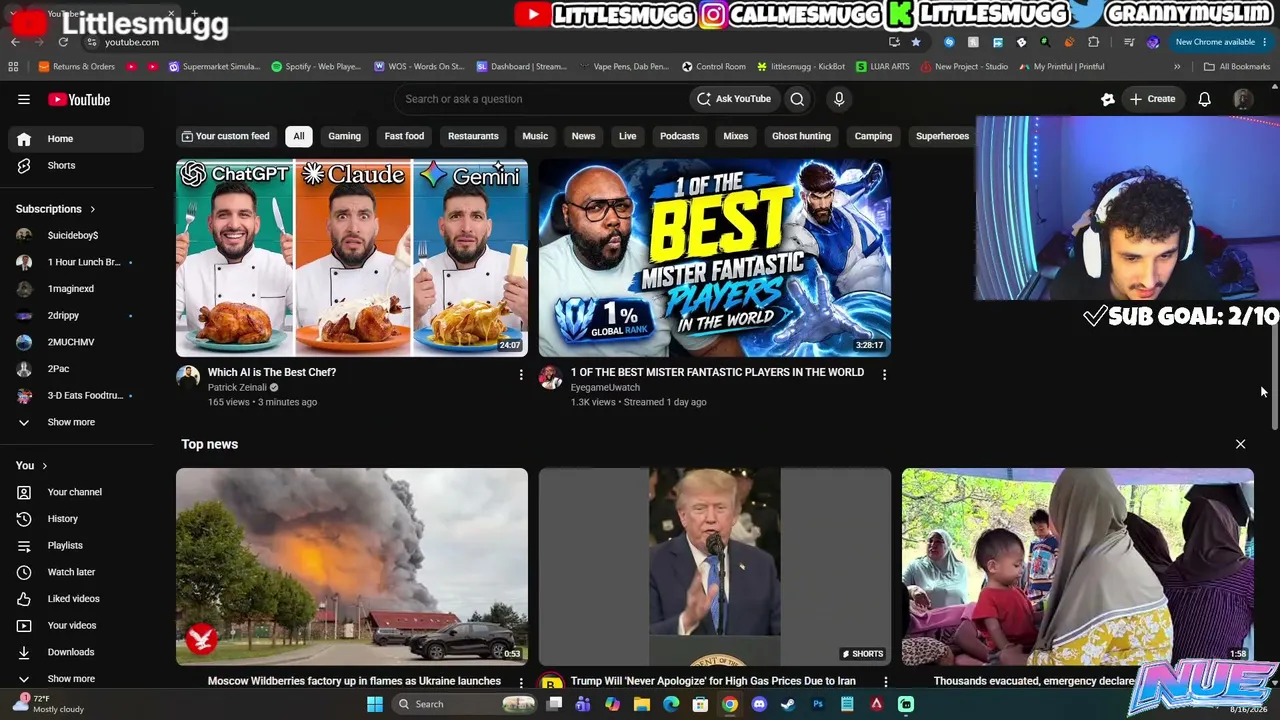
Task: Click the Ask YouTube button
Action: (x=734, y=99)
